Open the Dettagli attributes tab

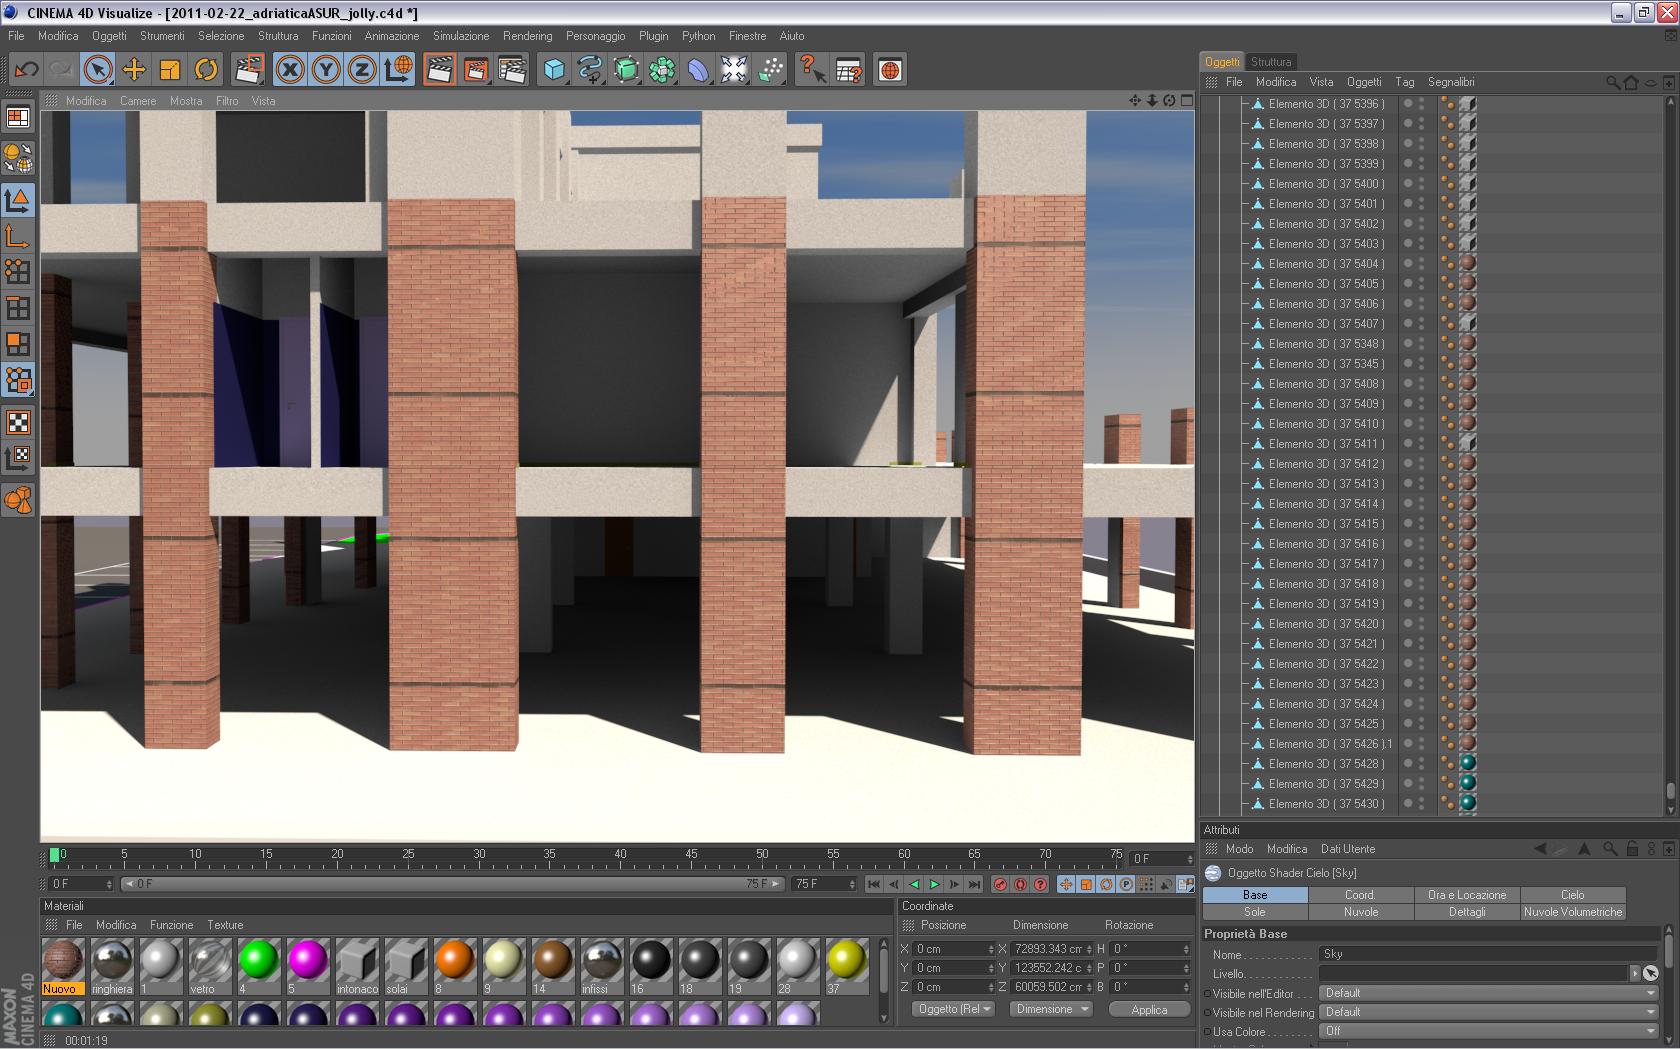1467,912
